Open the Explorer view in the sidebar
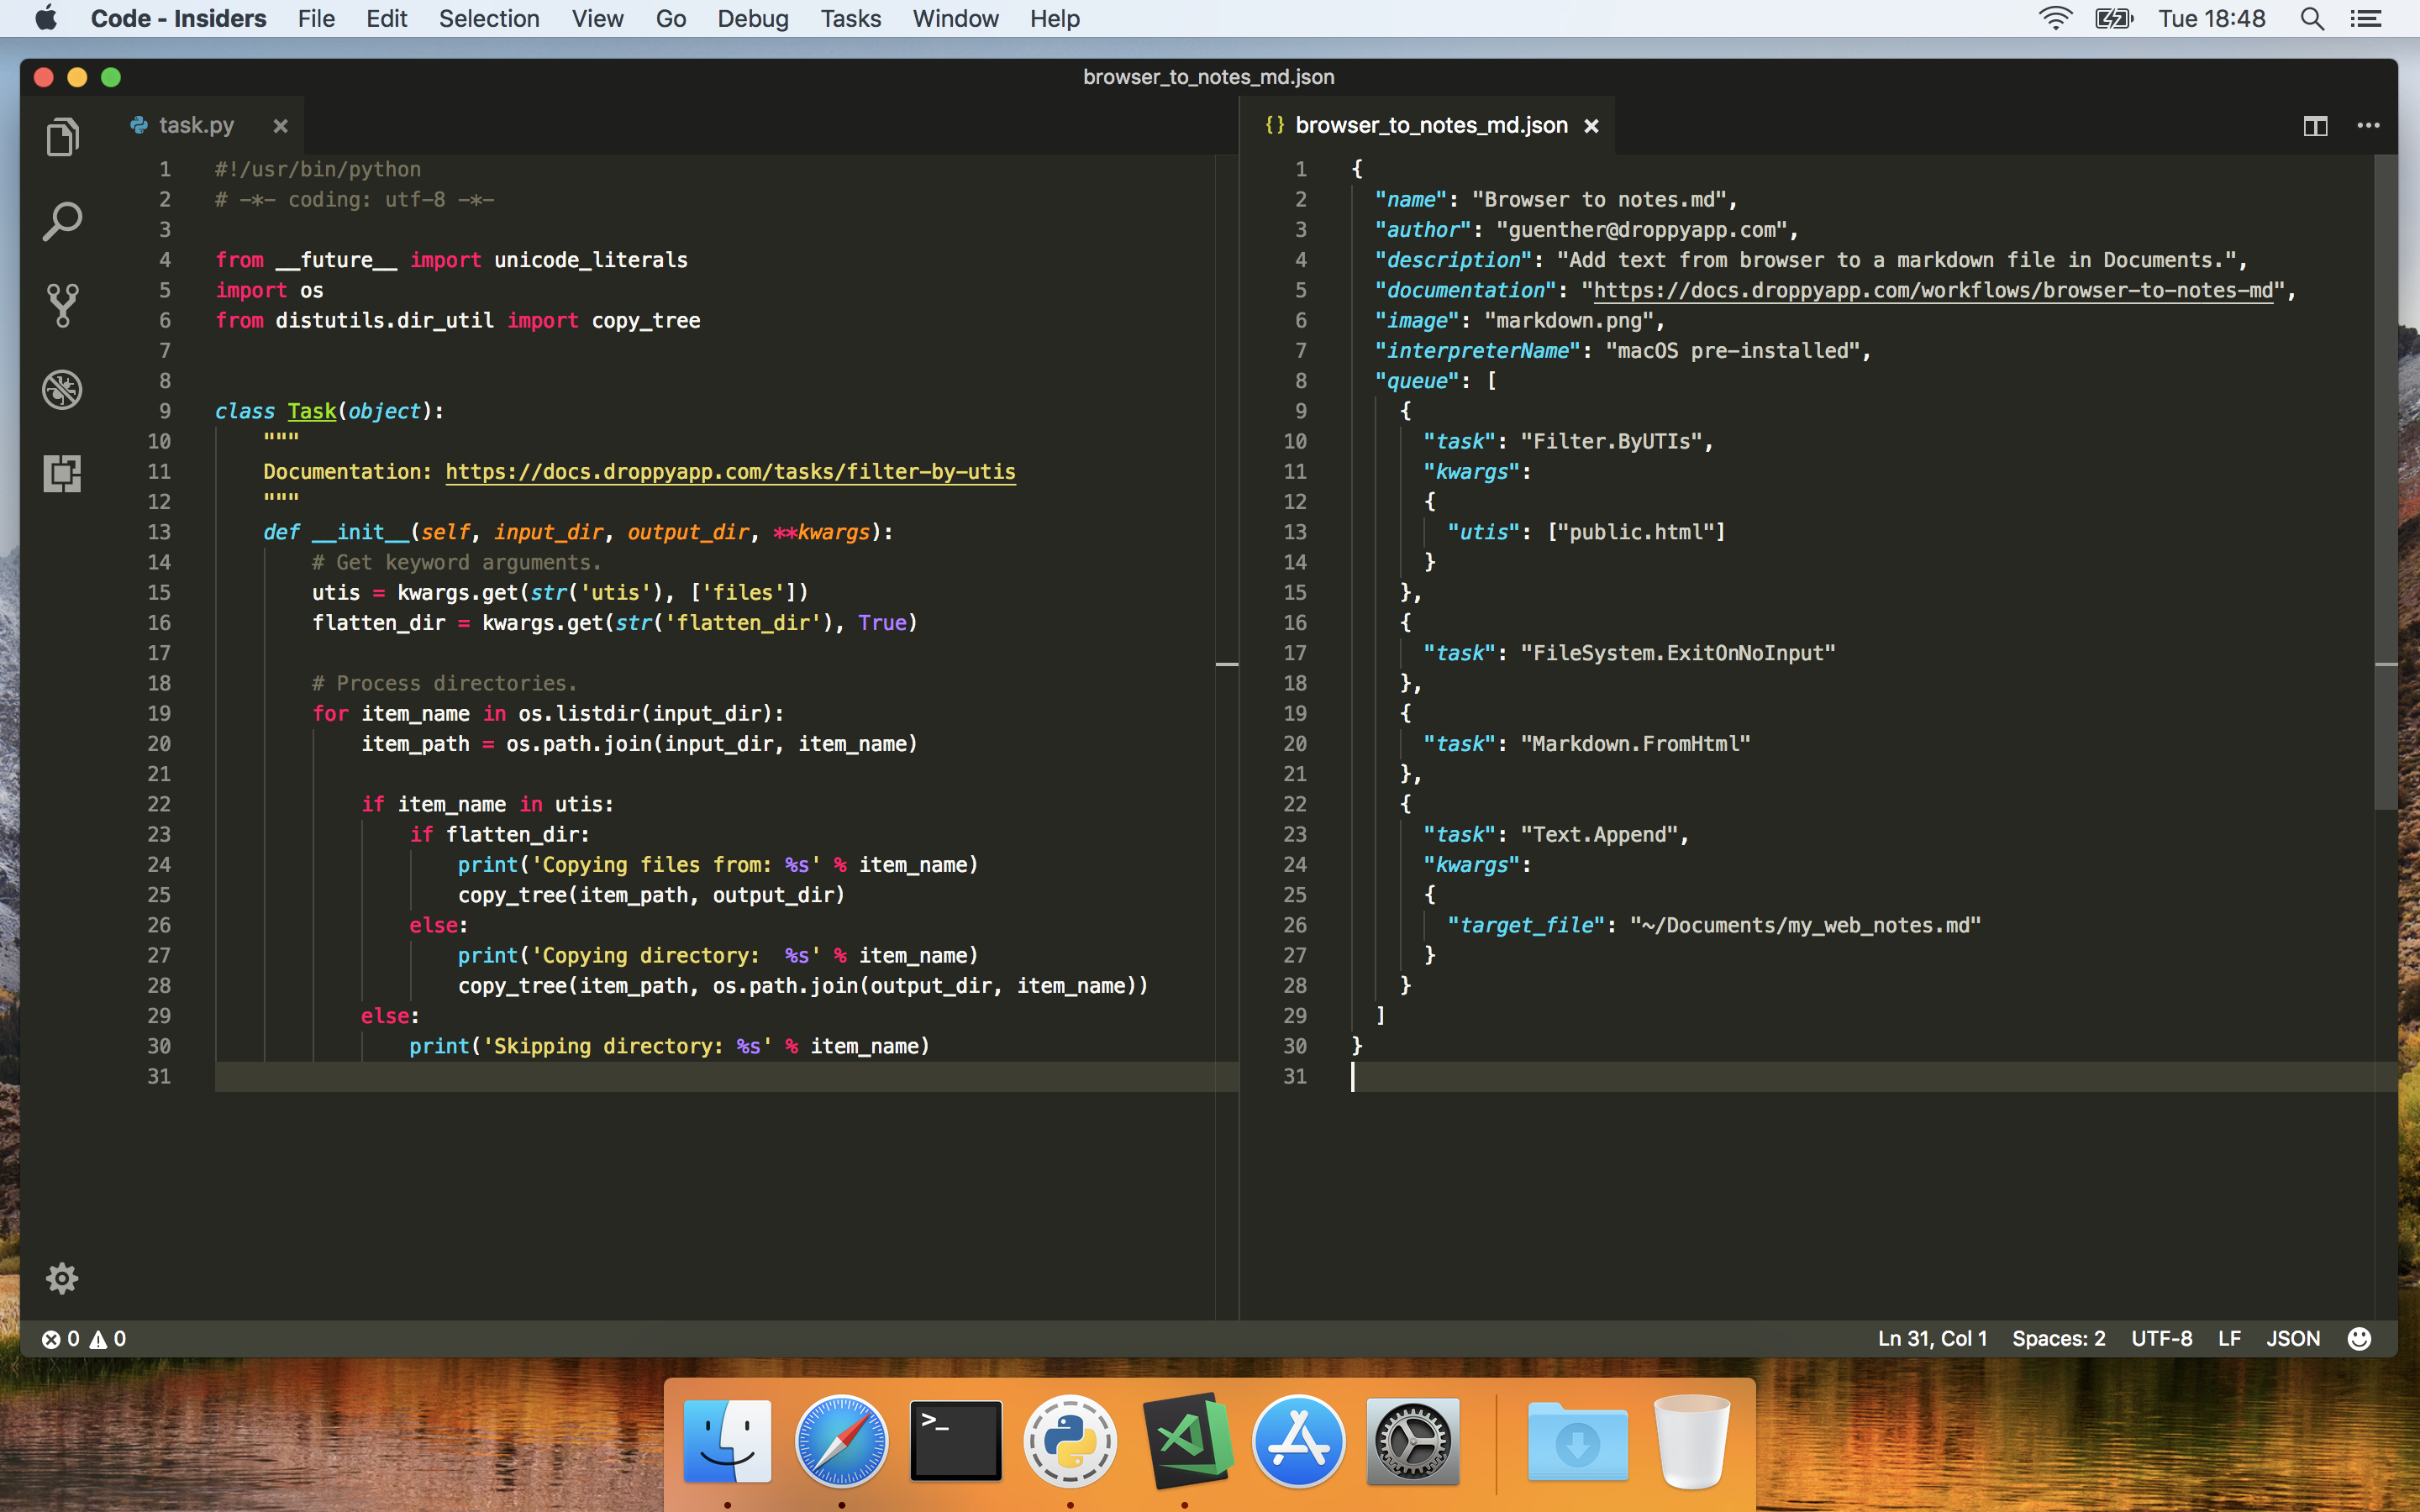The height and width of the screenshot is (1512, 2420). (62, 137)
